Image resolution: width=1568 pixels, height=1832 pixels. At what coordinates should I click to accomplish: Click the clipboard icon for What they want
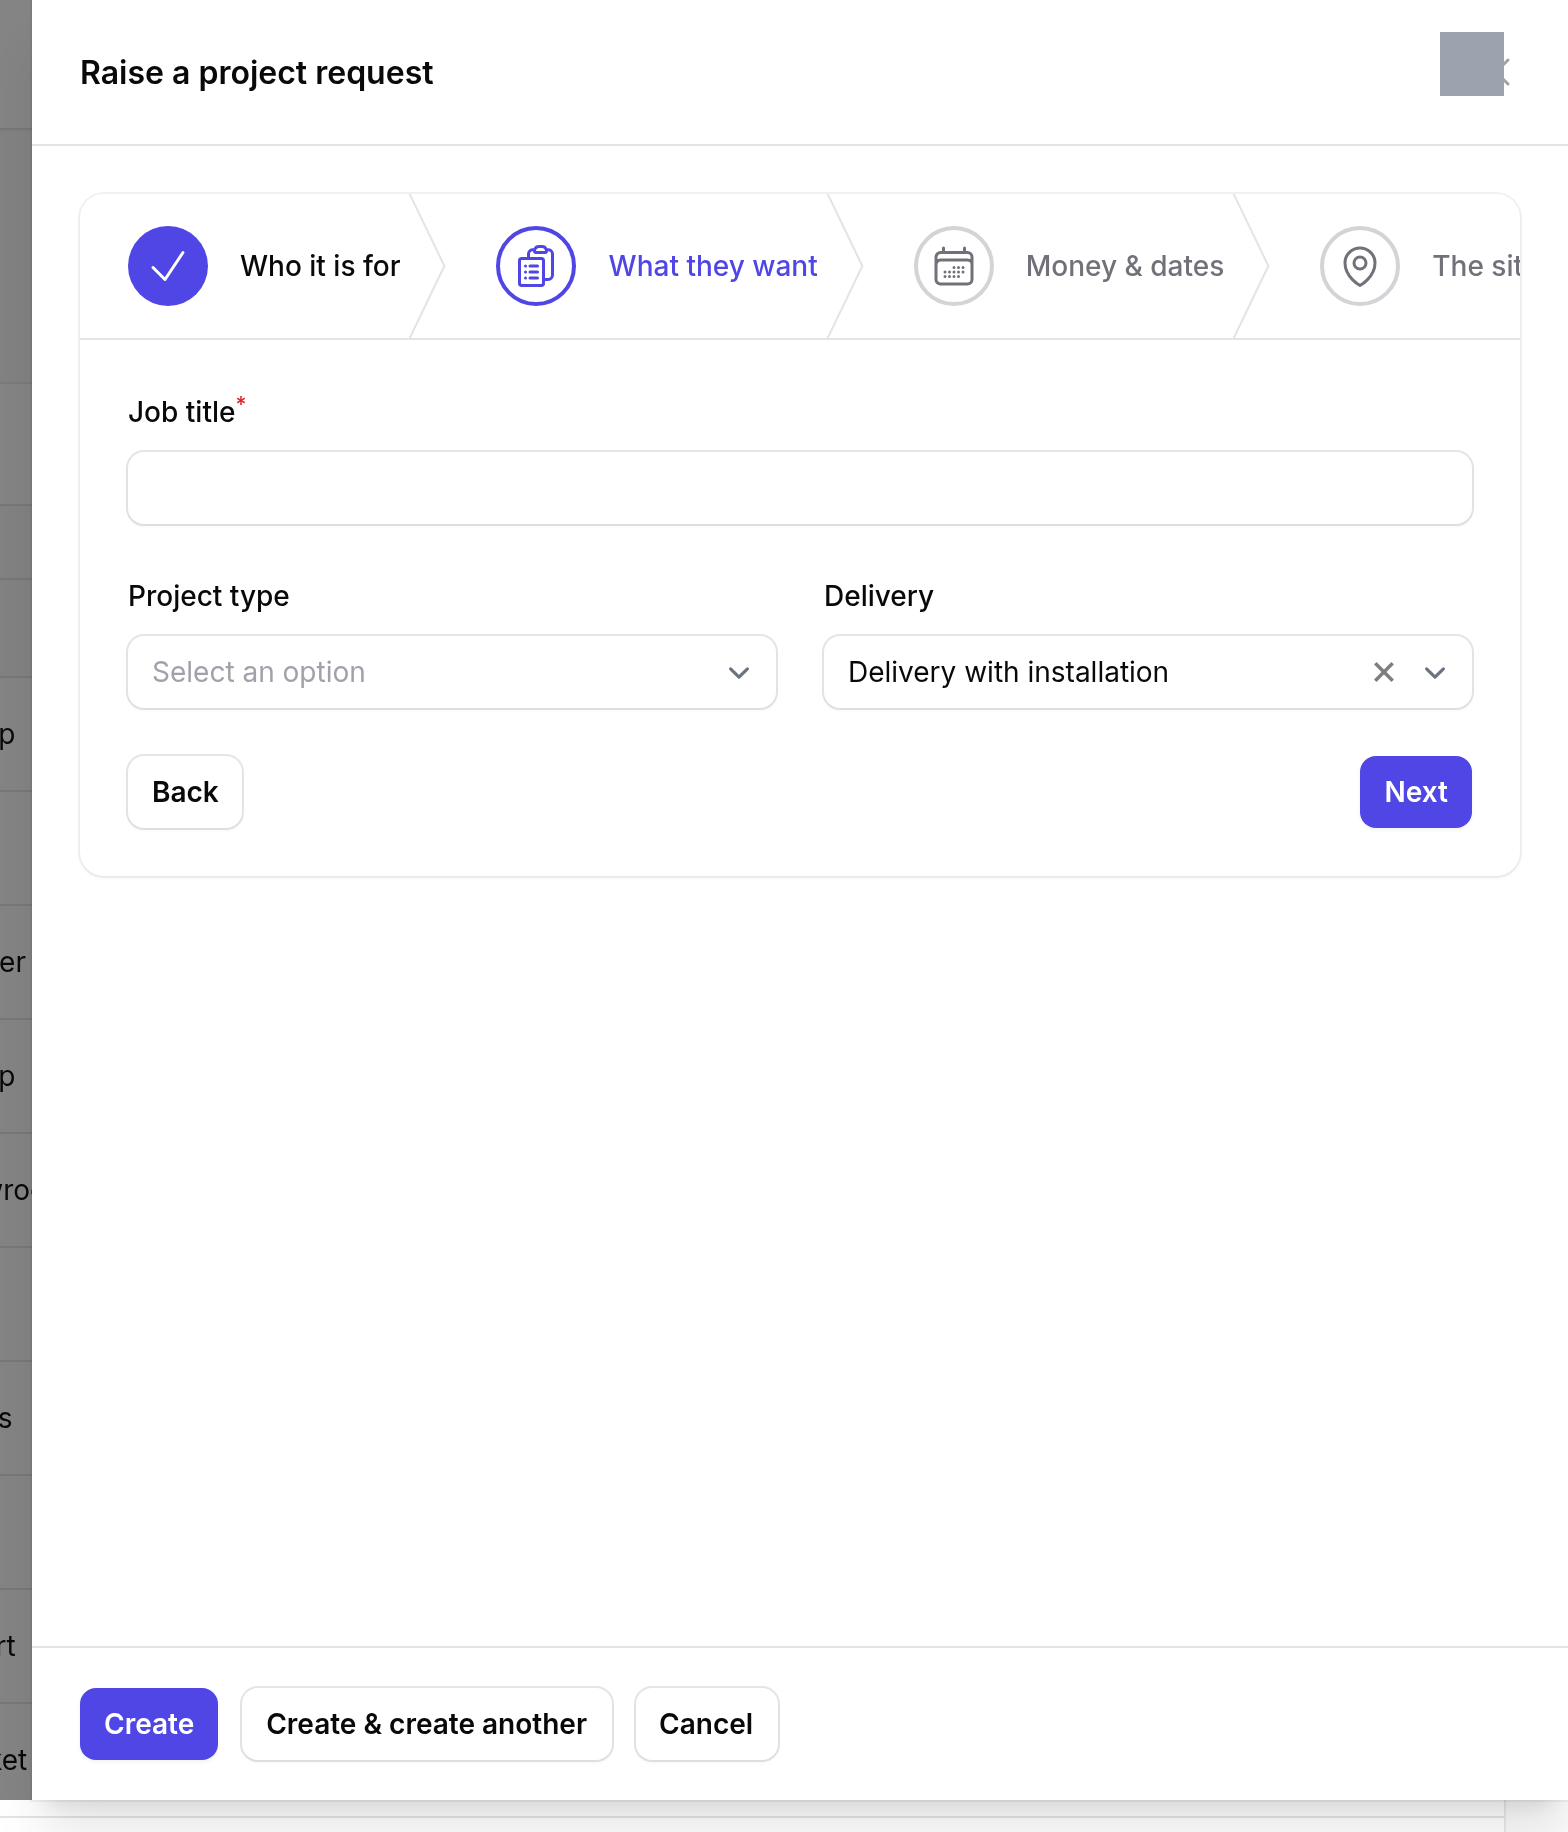pyautogui.click(x=536, y=266)
